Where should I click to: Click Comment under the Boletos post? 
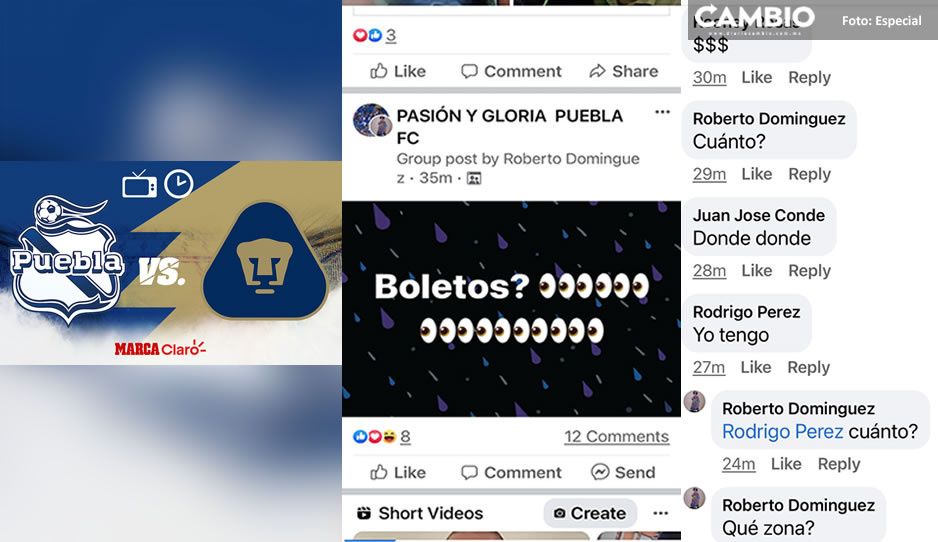[511, 473]
